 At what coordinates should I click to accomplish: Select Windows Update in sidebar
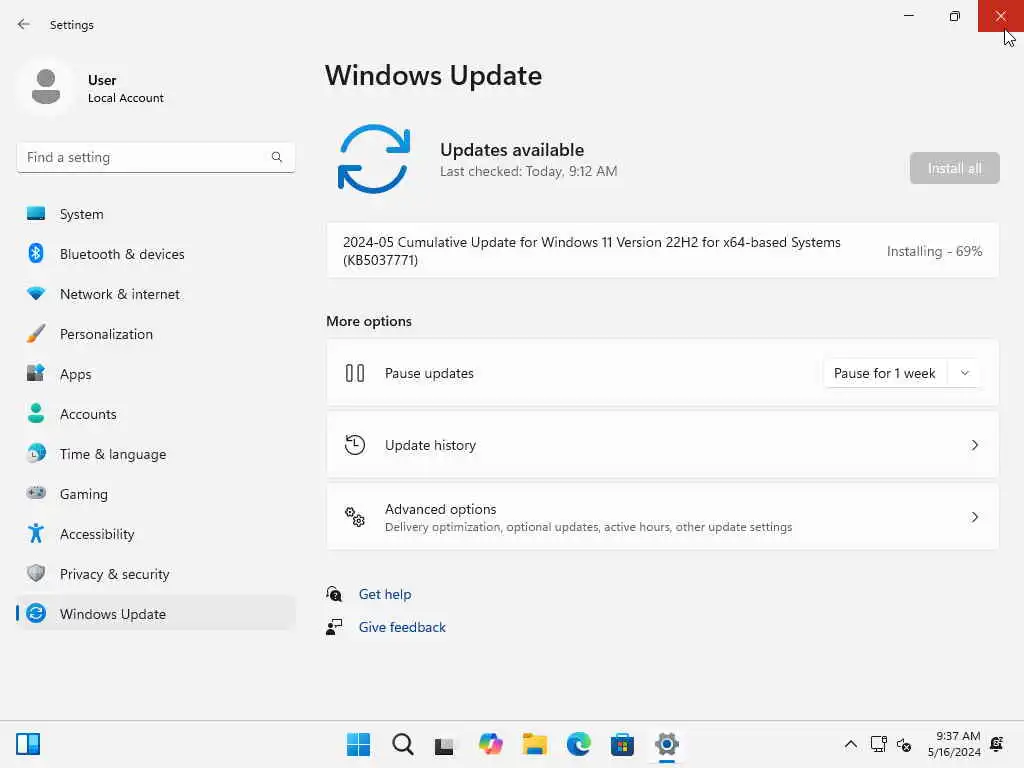[x=155, y=613]
